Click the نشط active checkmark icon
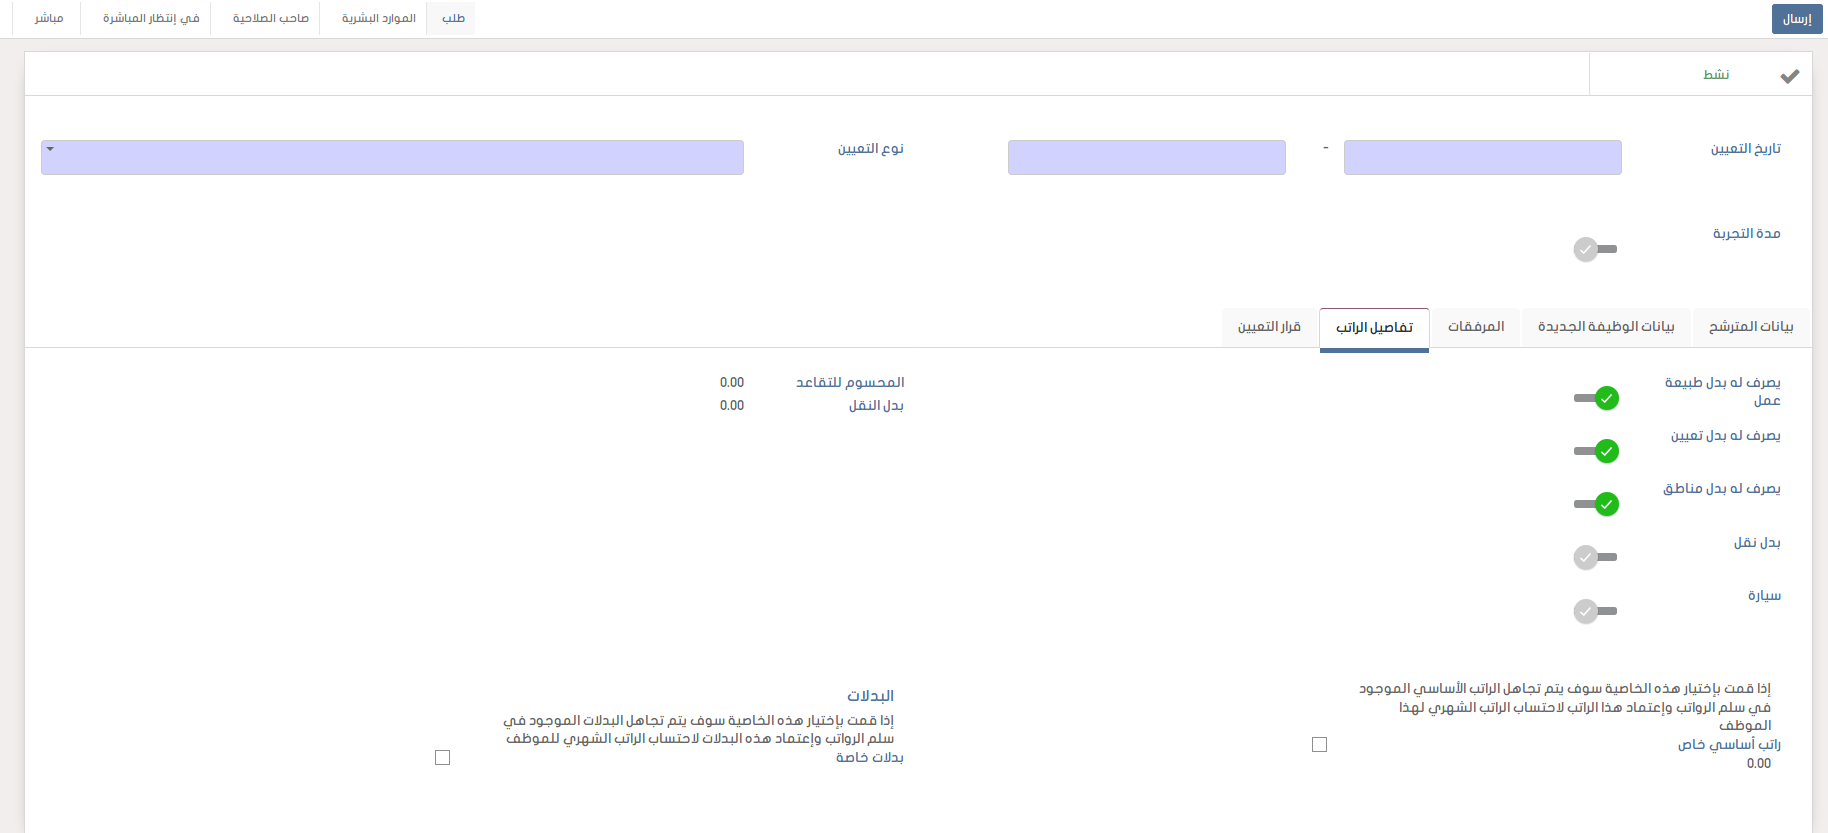The width and height of the screenshot is (1828, 833). pyautogui.click(x=1789, y=76)
